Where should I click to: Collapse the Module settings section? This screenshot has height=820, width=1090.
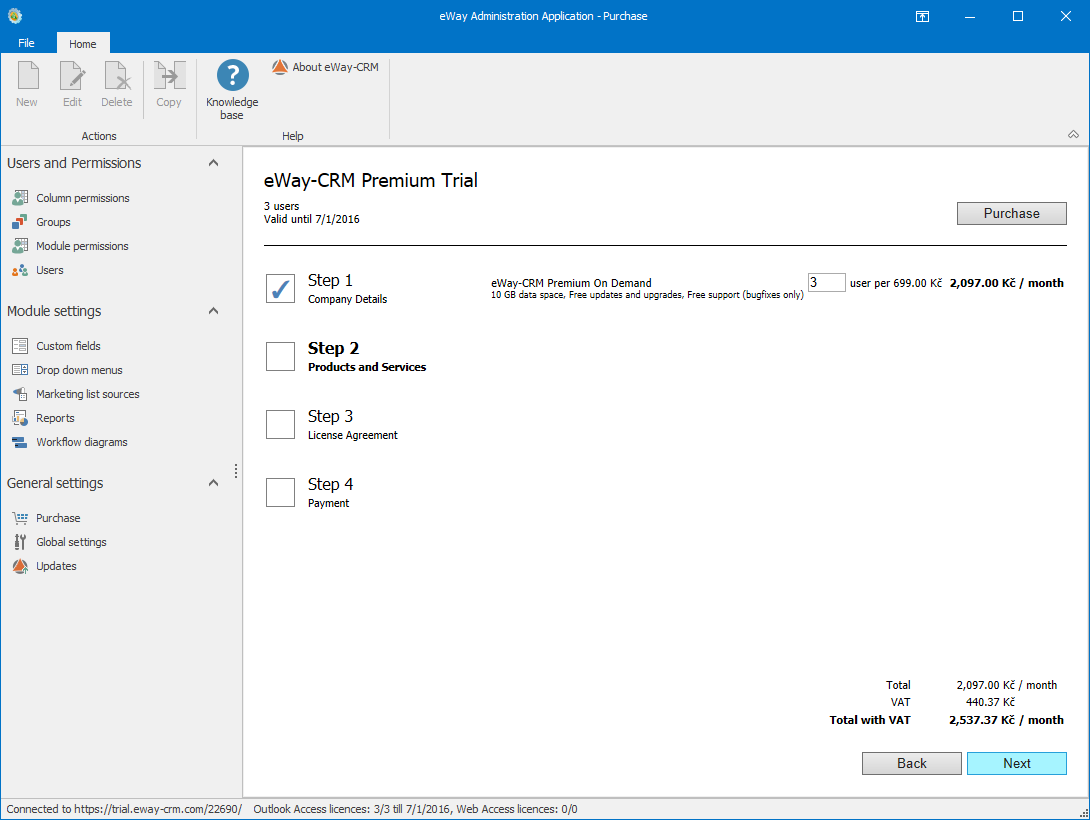pos(213,311)
